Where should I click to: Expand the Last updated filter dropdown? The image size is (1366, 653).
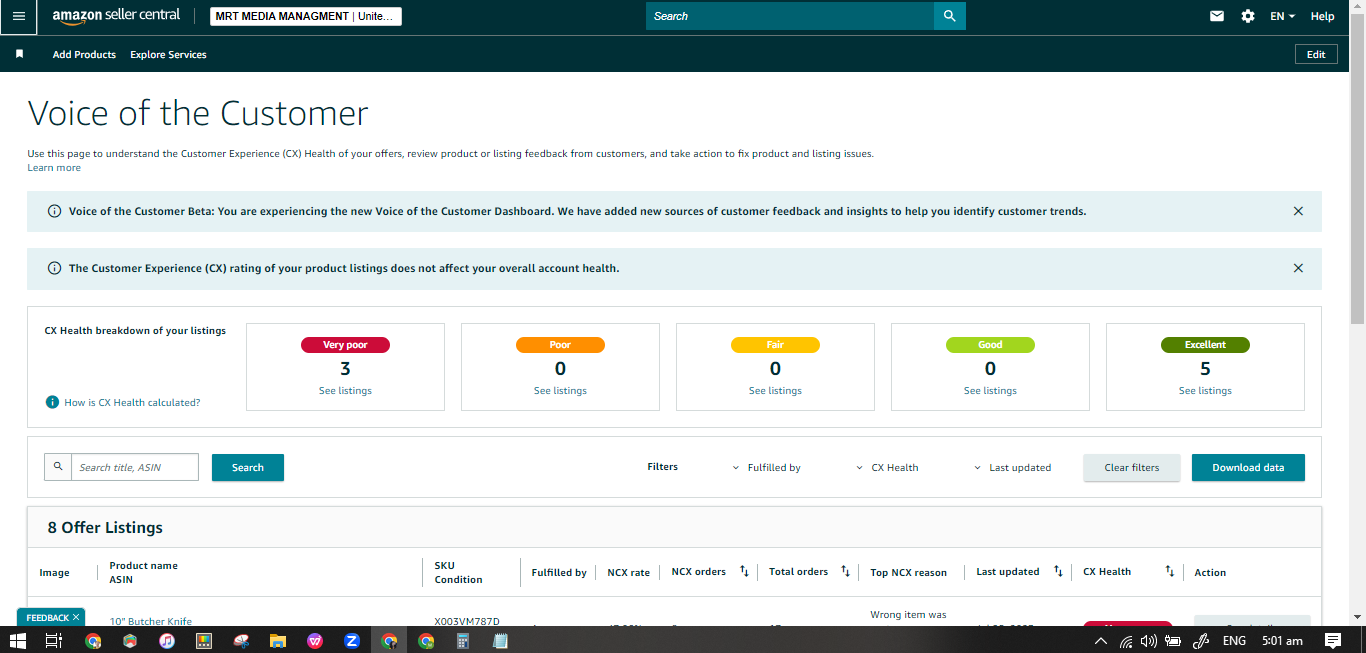pyautogui.click(x=1013, y=467)
